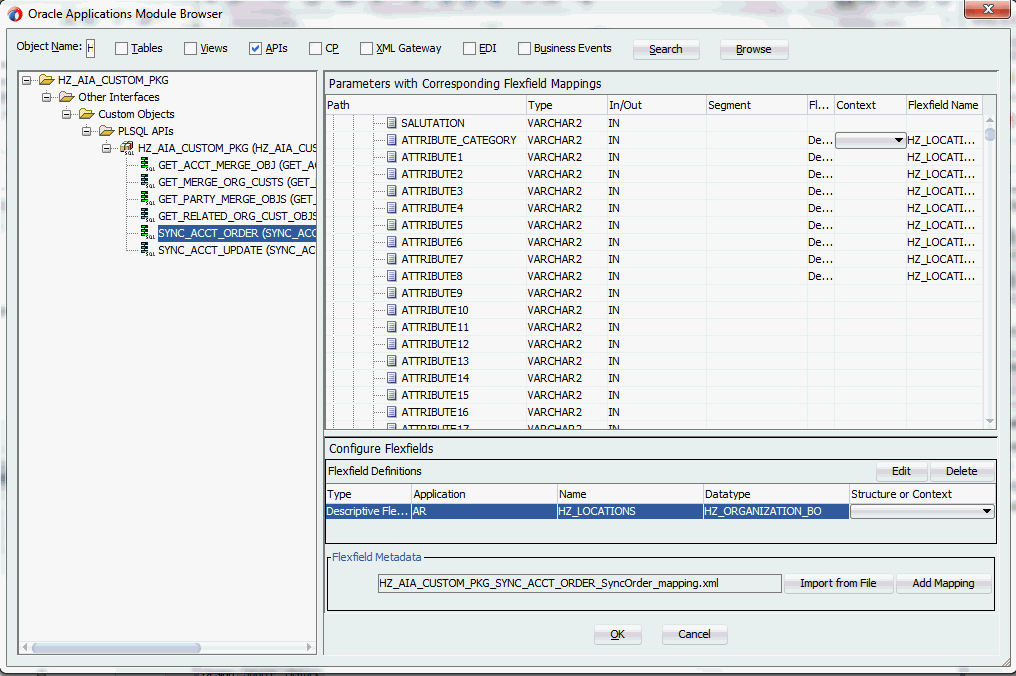The height and width of the screenshot is (676, 1016).
Task: Click the Custom Objects folder icon
Action: tap(86, 114)
